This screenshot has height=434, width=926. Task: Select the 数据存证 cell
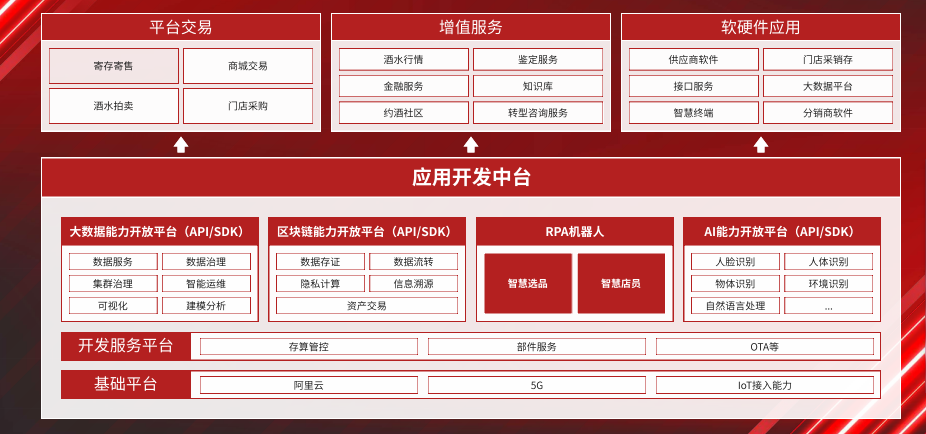point(321,262)
